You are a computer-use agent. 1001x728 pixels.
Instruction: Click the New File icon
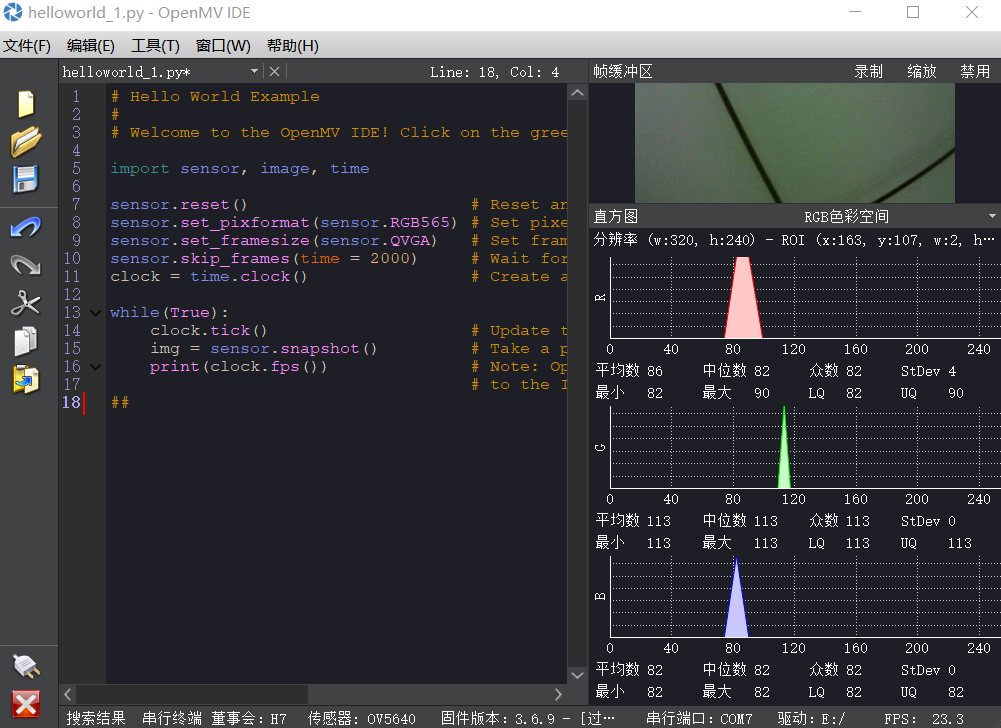point(26,104)
